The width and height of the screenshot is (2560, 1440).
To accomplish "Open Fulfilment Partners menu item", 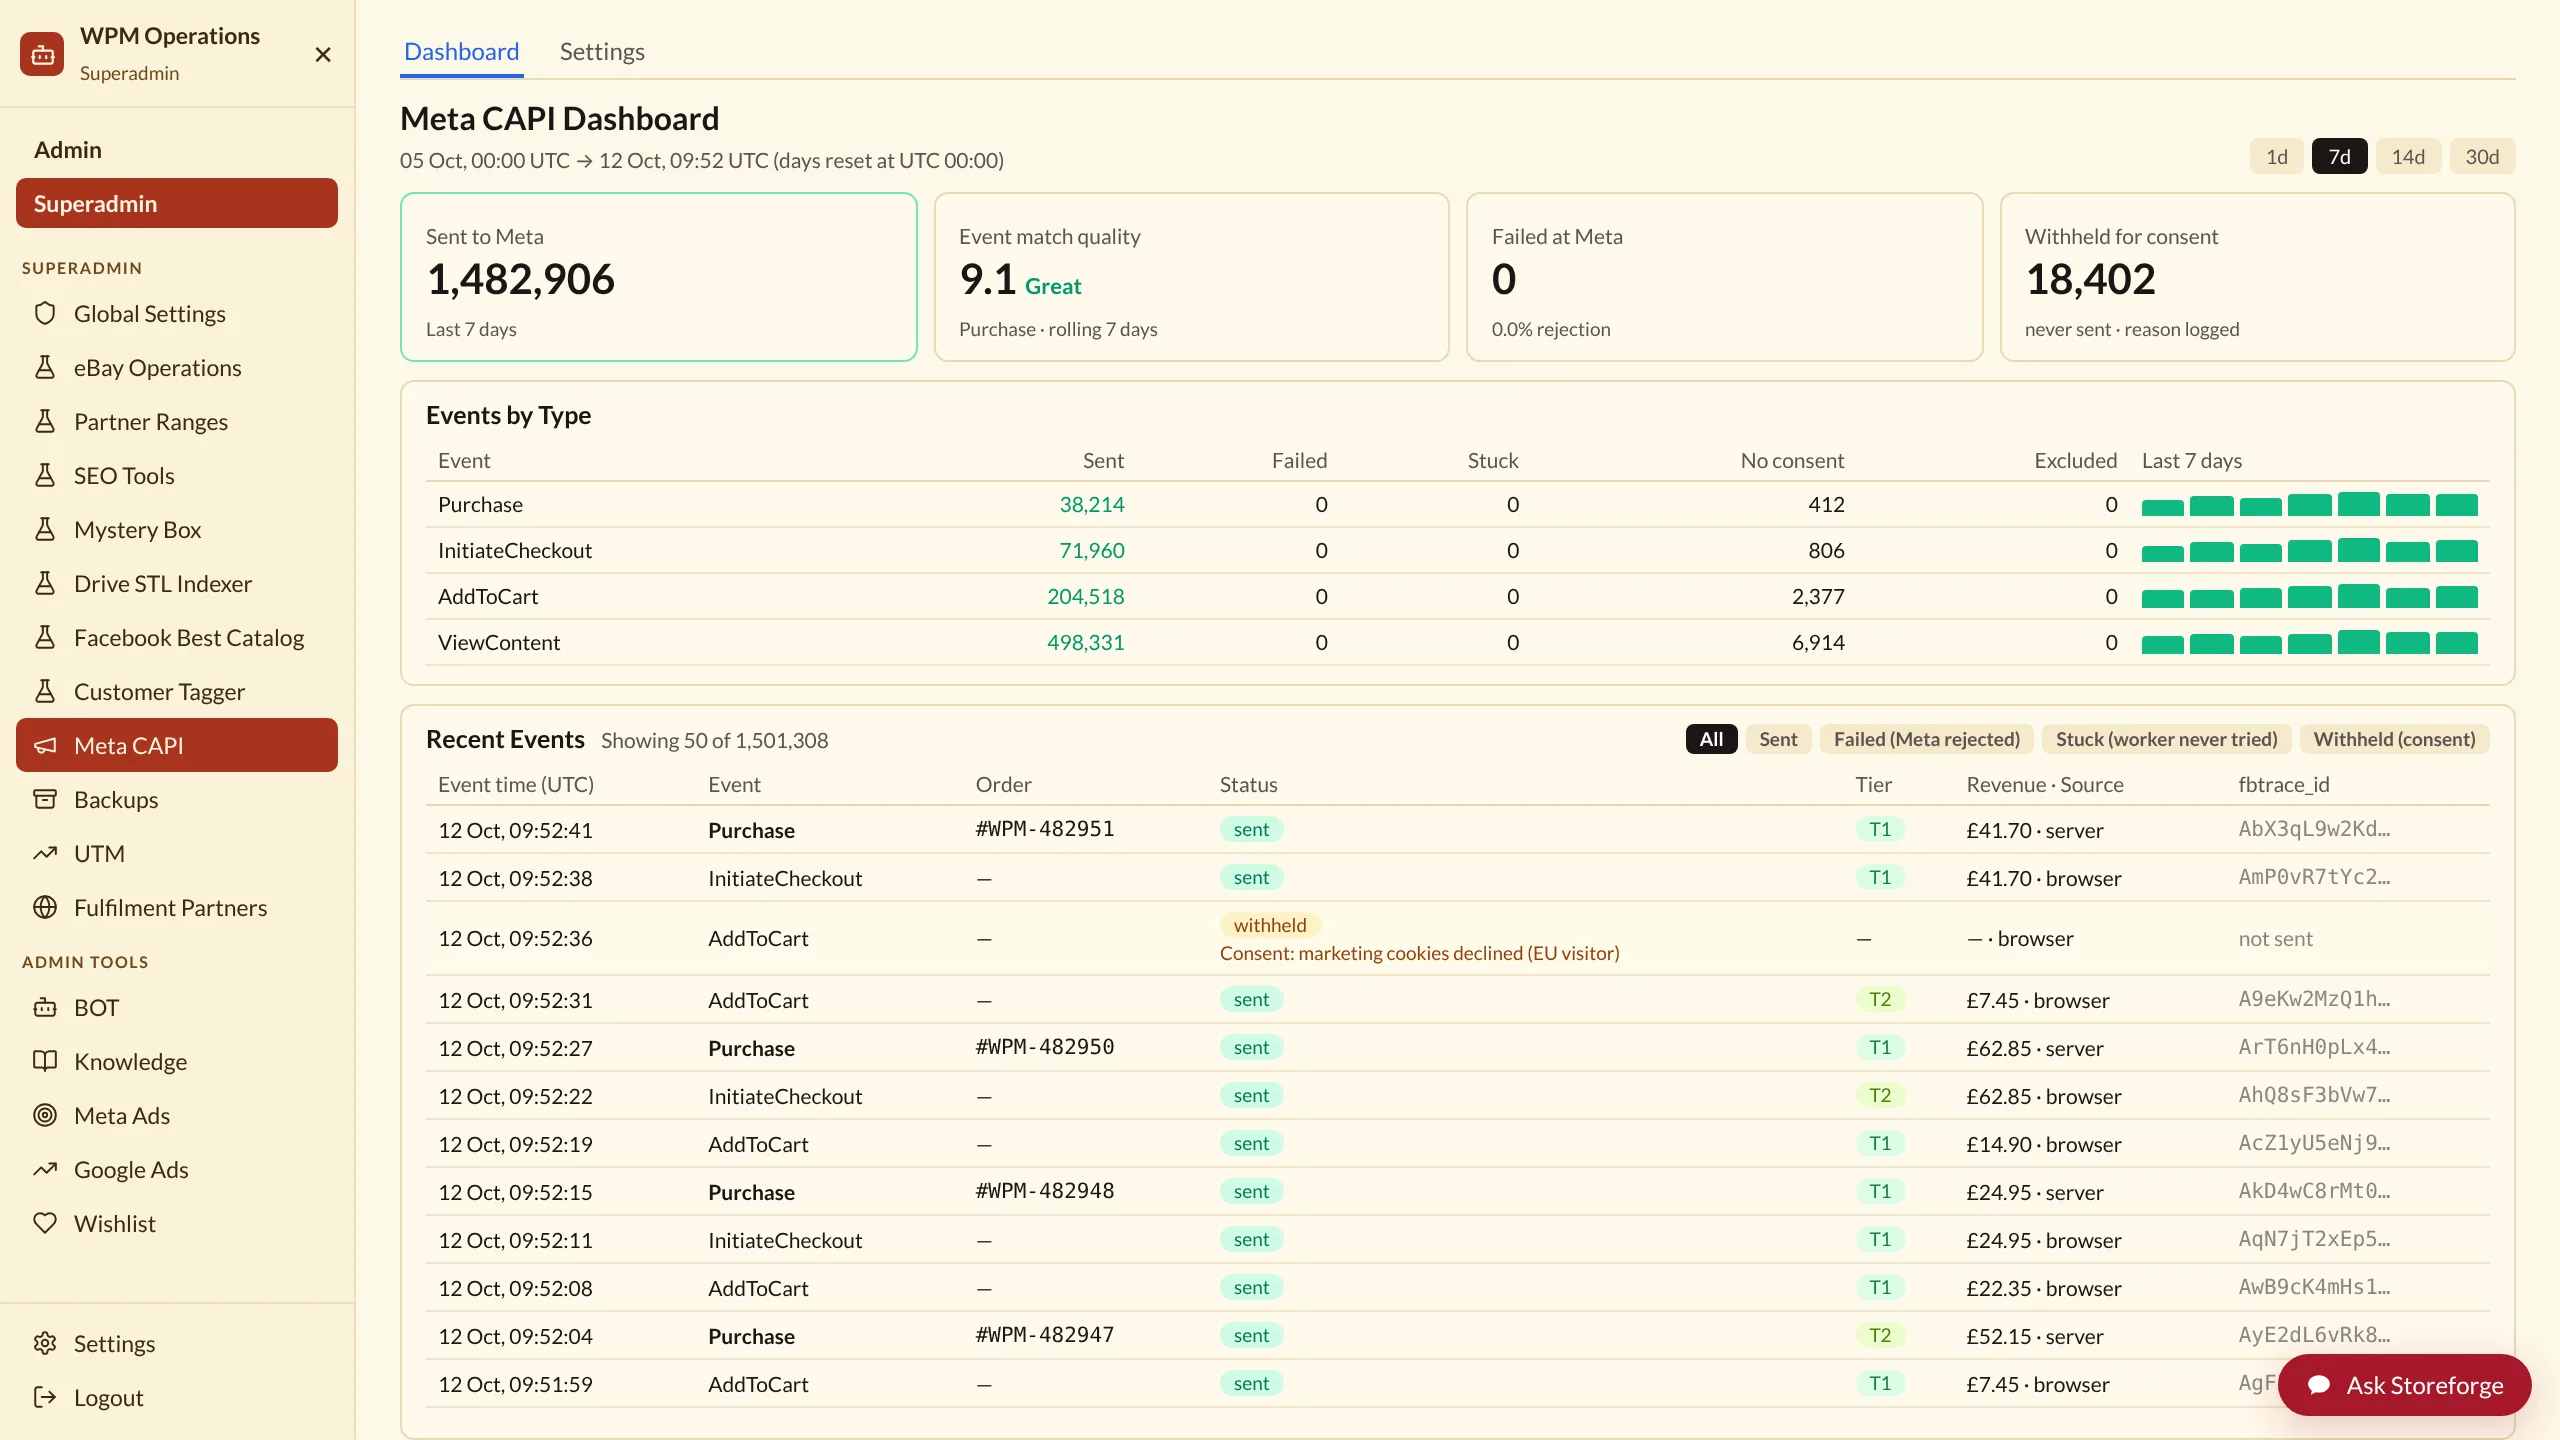I will (x=177, y=907).
